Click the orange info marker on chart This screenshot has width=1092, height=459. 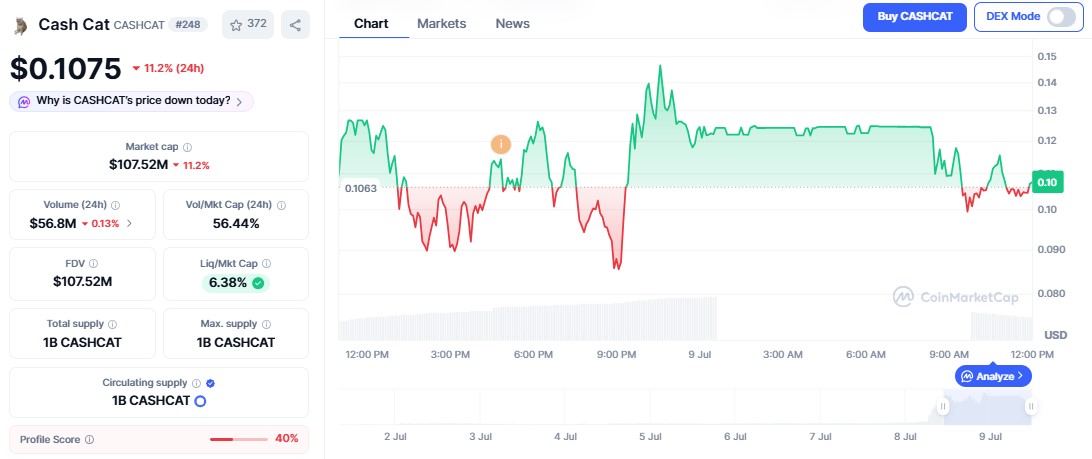pyautogui.click(x=501, y=145)
